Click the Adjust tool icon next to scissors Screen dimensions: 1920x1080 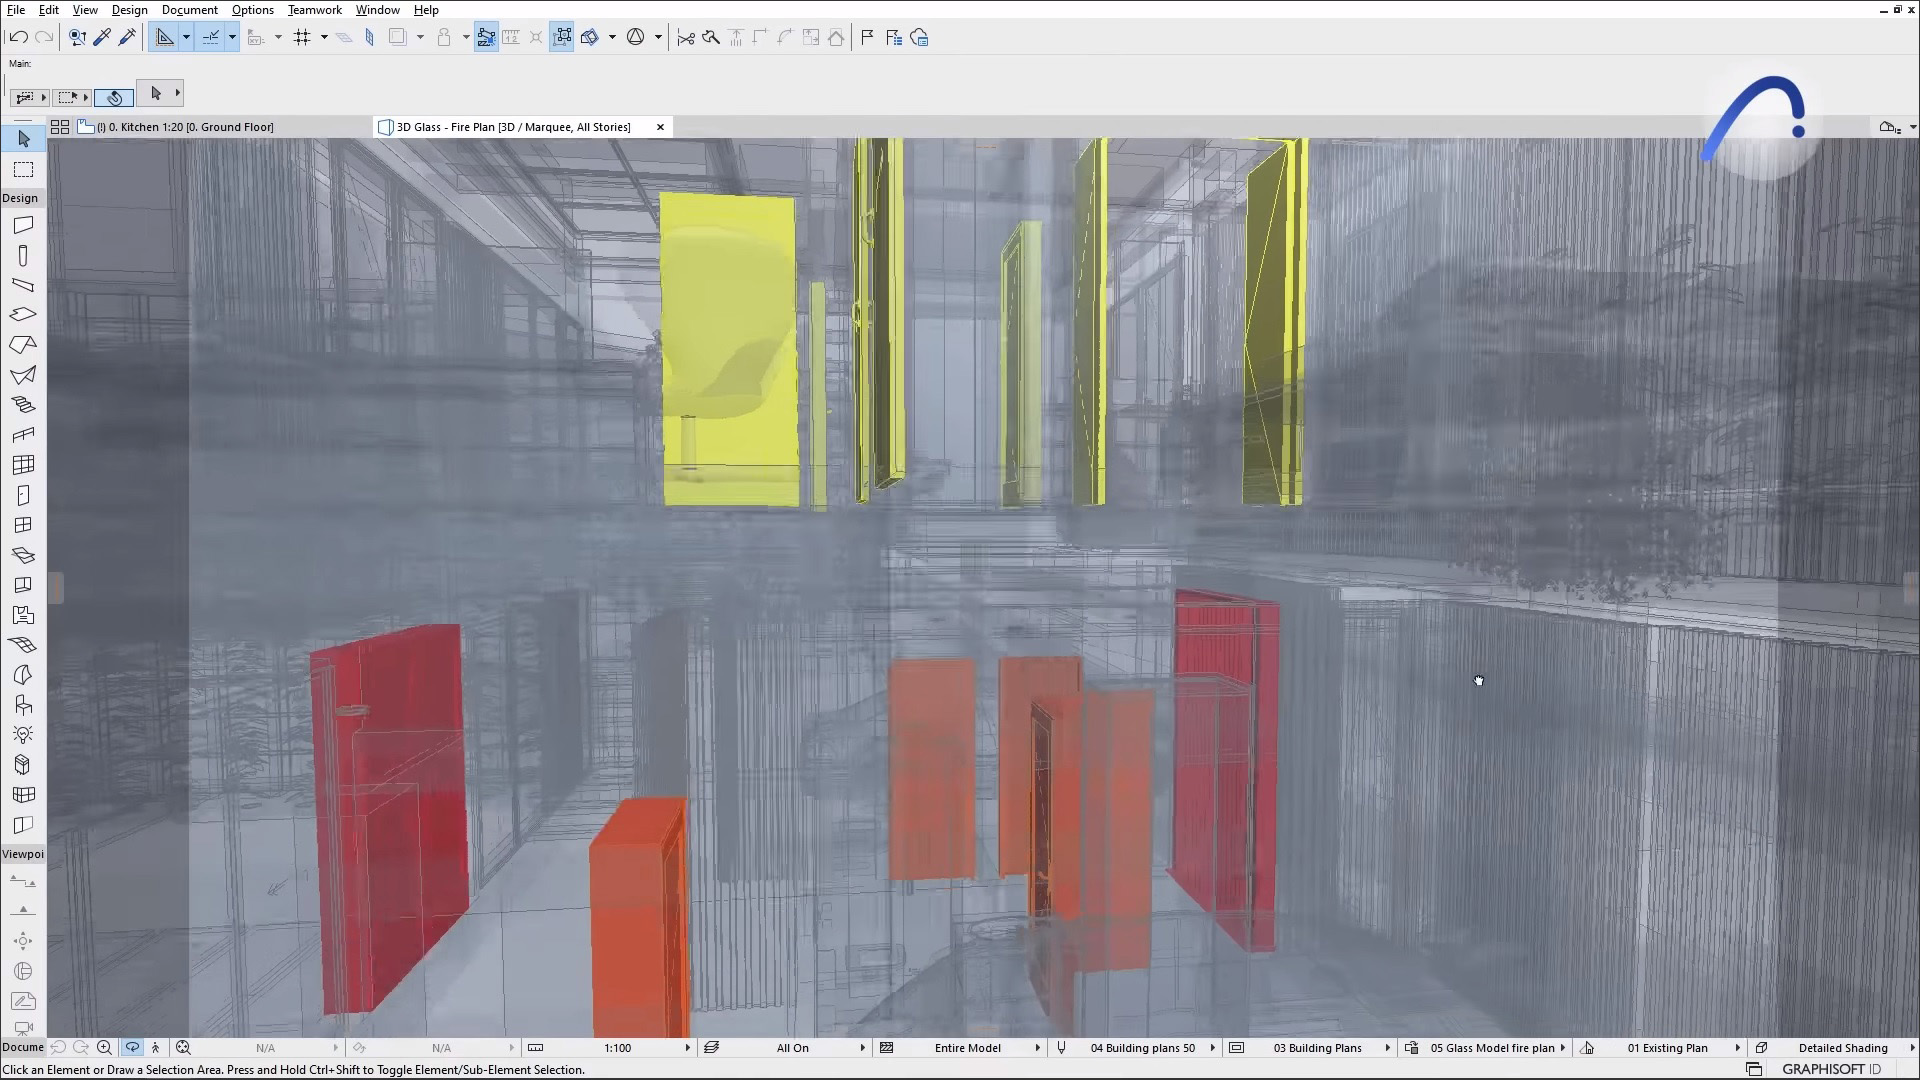pos(711,37)
